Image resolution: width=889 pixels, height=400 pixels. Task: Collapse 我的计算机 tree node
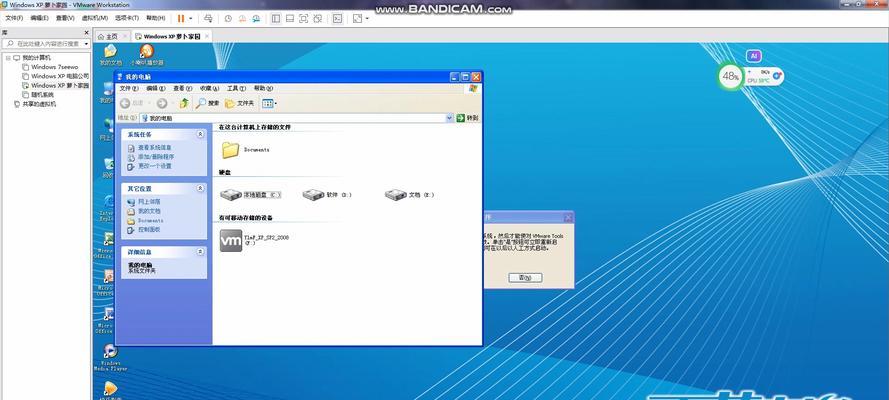coord(9,58)
